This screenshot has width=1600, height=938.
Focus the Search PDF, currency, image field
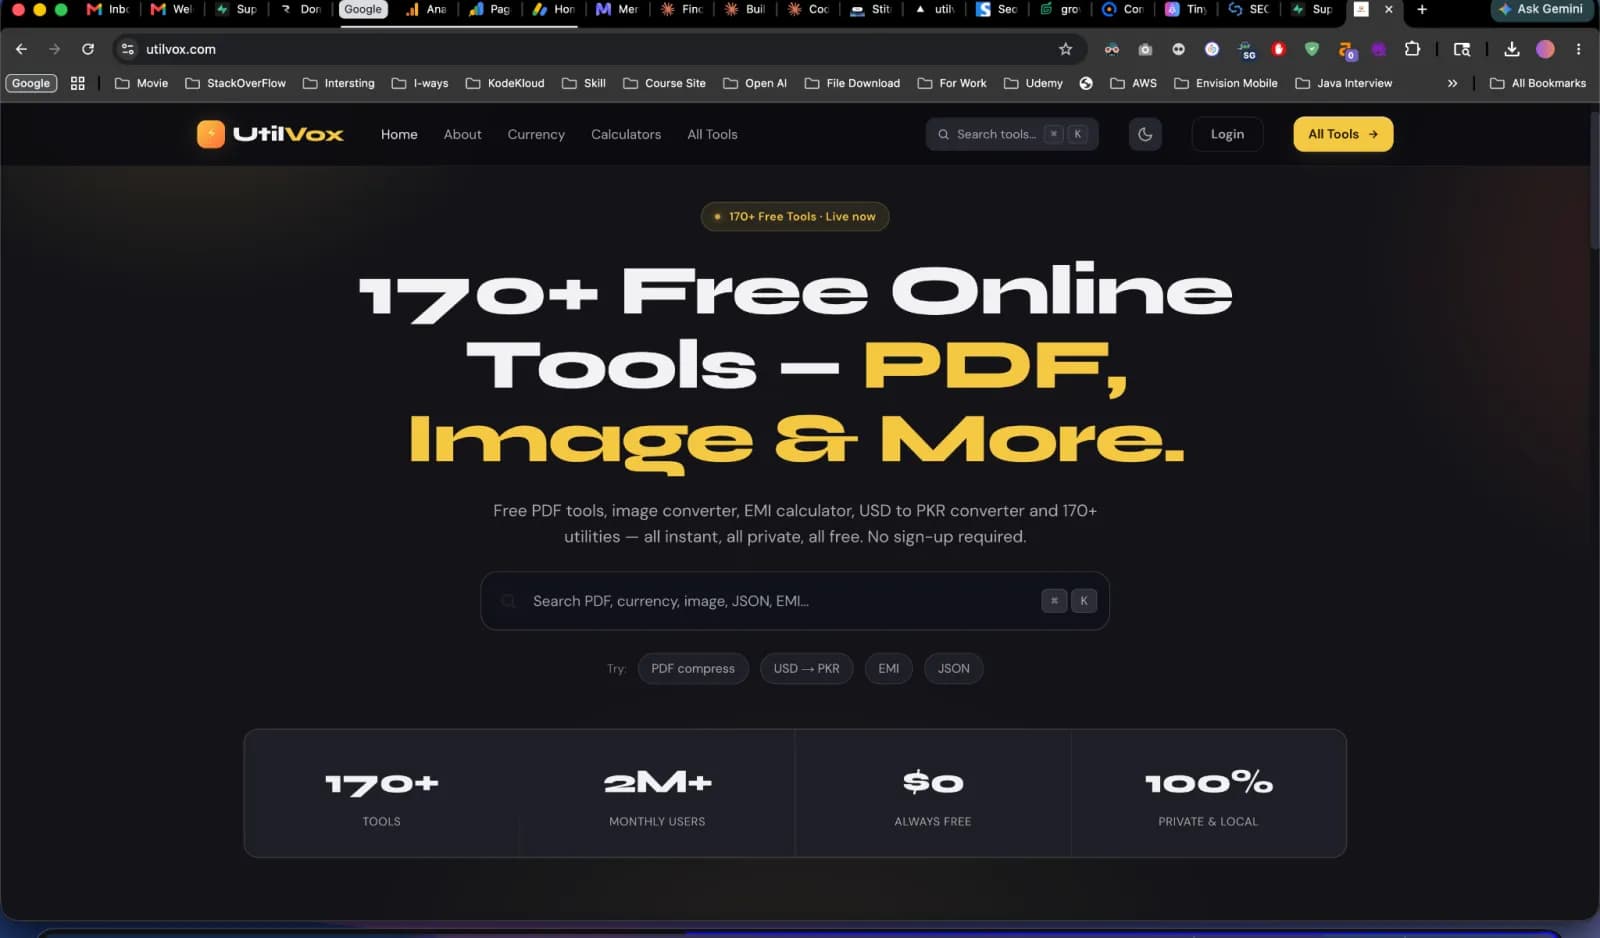[795, 601]
